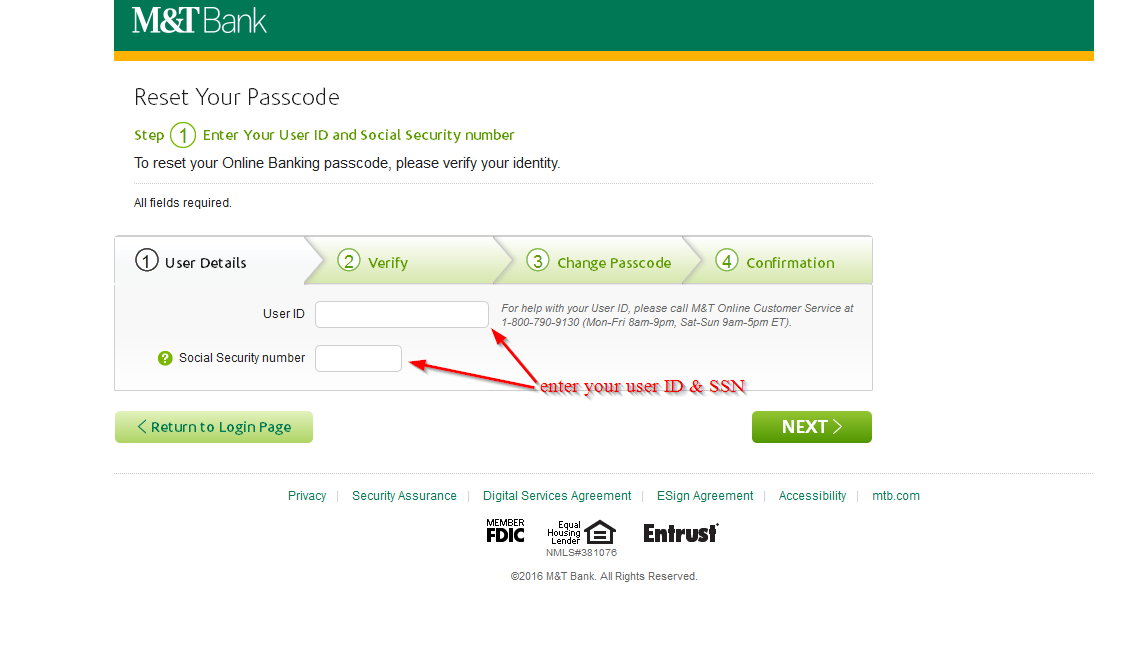The width and height of the screenshot is (1143, 648).
Task: Open the Digital Services Agreement link
Action: (x=557, y=496)
